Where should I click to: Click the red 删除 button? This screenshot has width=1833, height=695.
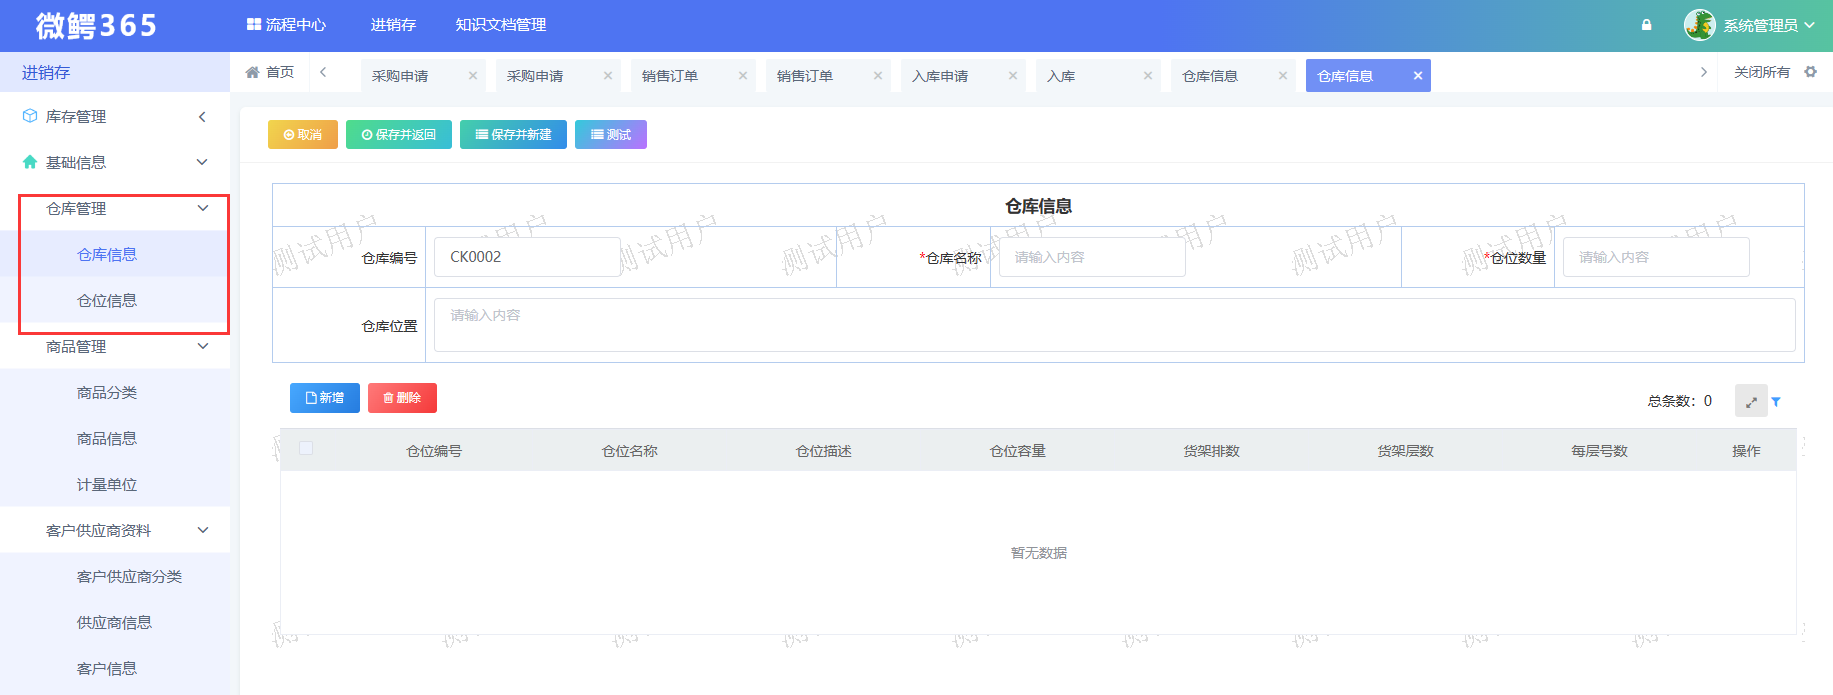click(402, 398)
